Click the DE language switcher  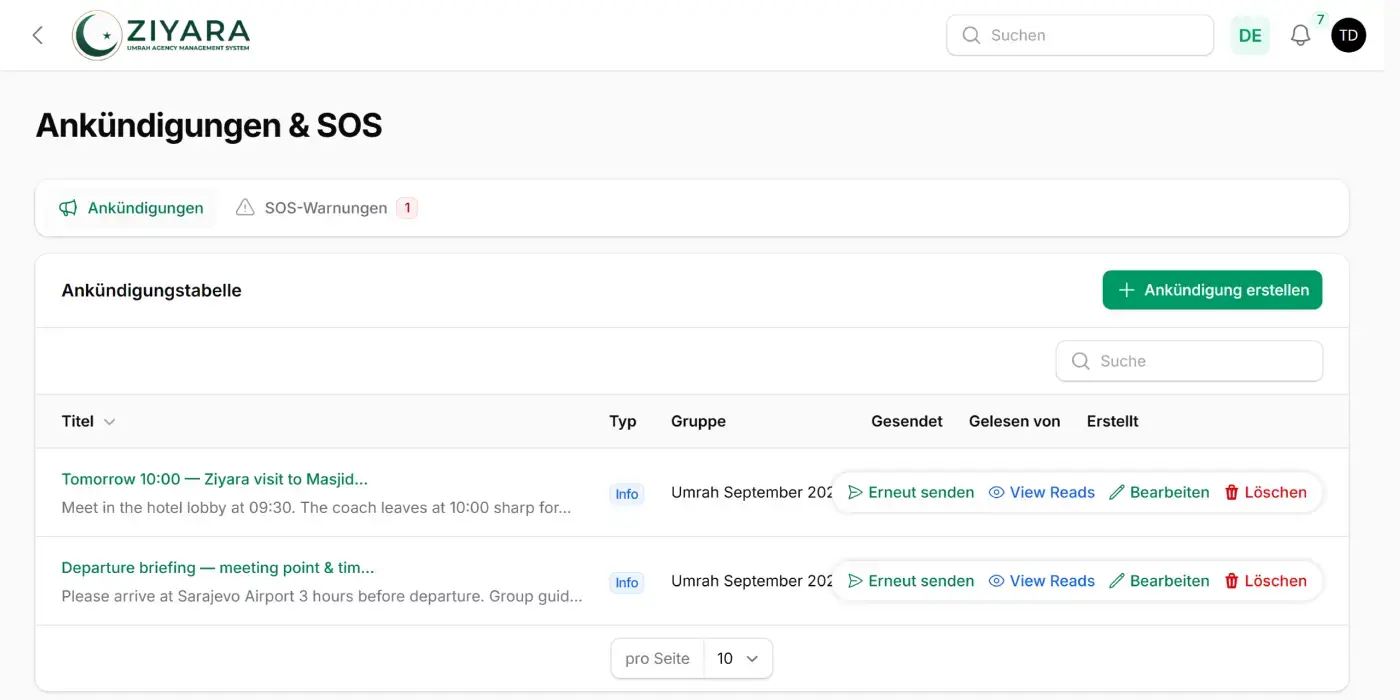tap(1250, 35)
